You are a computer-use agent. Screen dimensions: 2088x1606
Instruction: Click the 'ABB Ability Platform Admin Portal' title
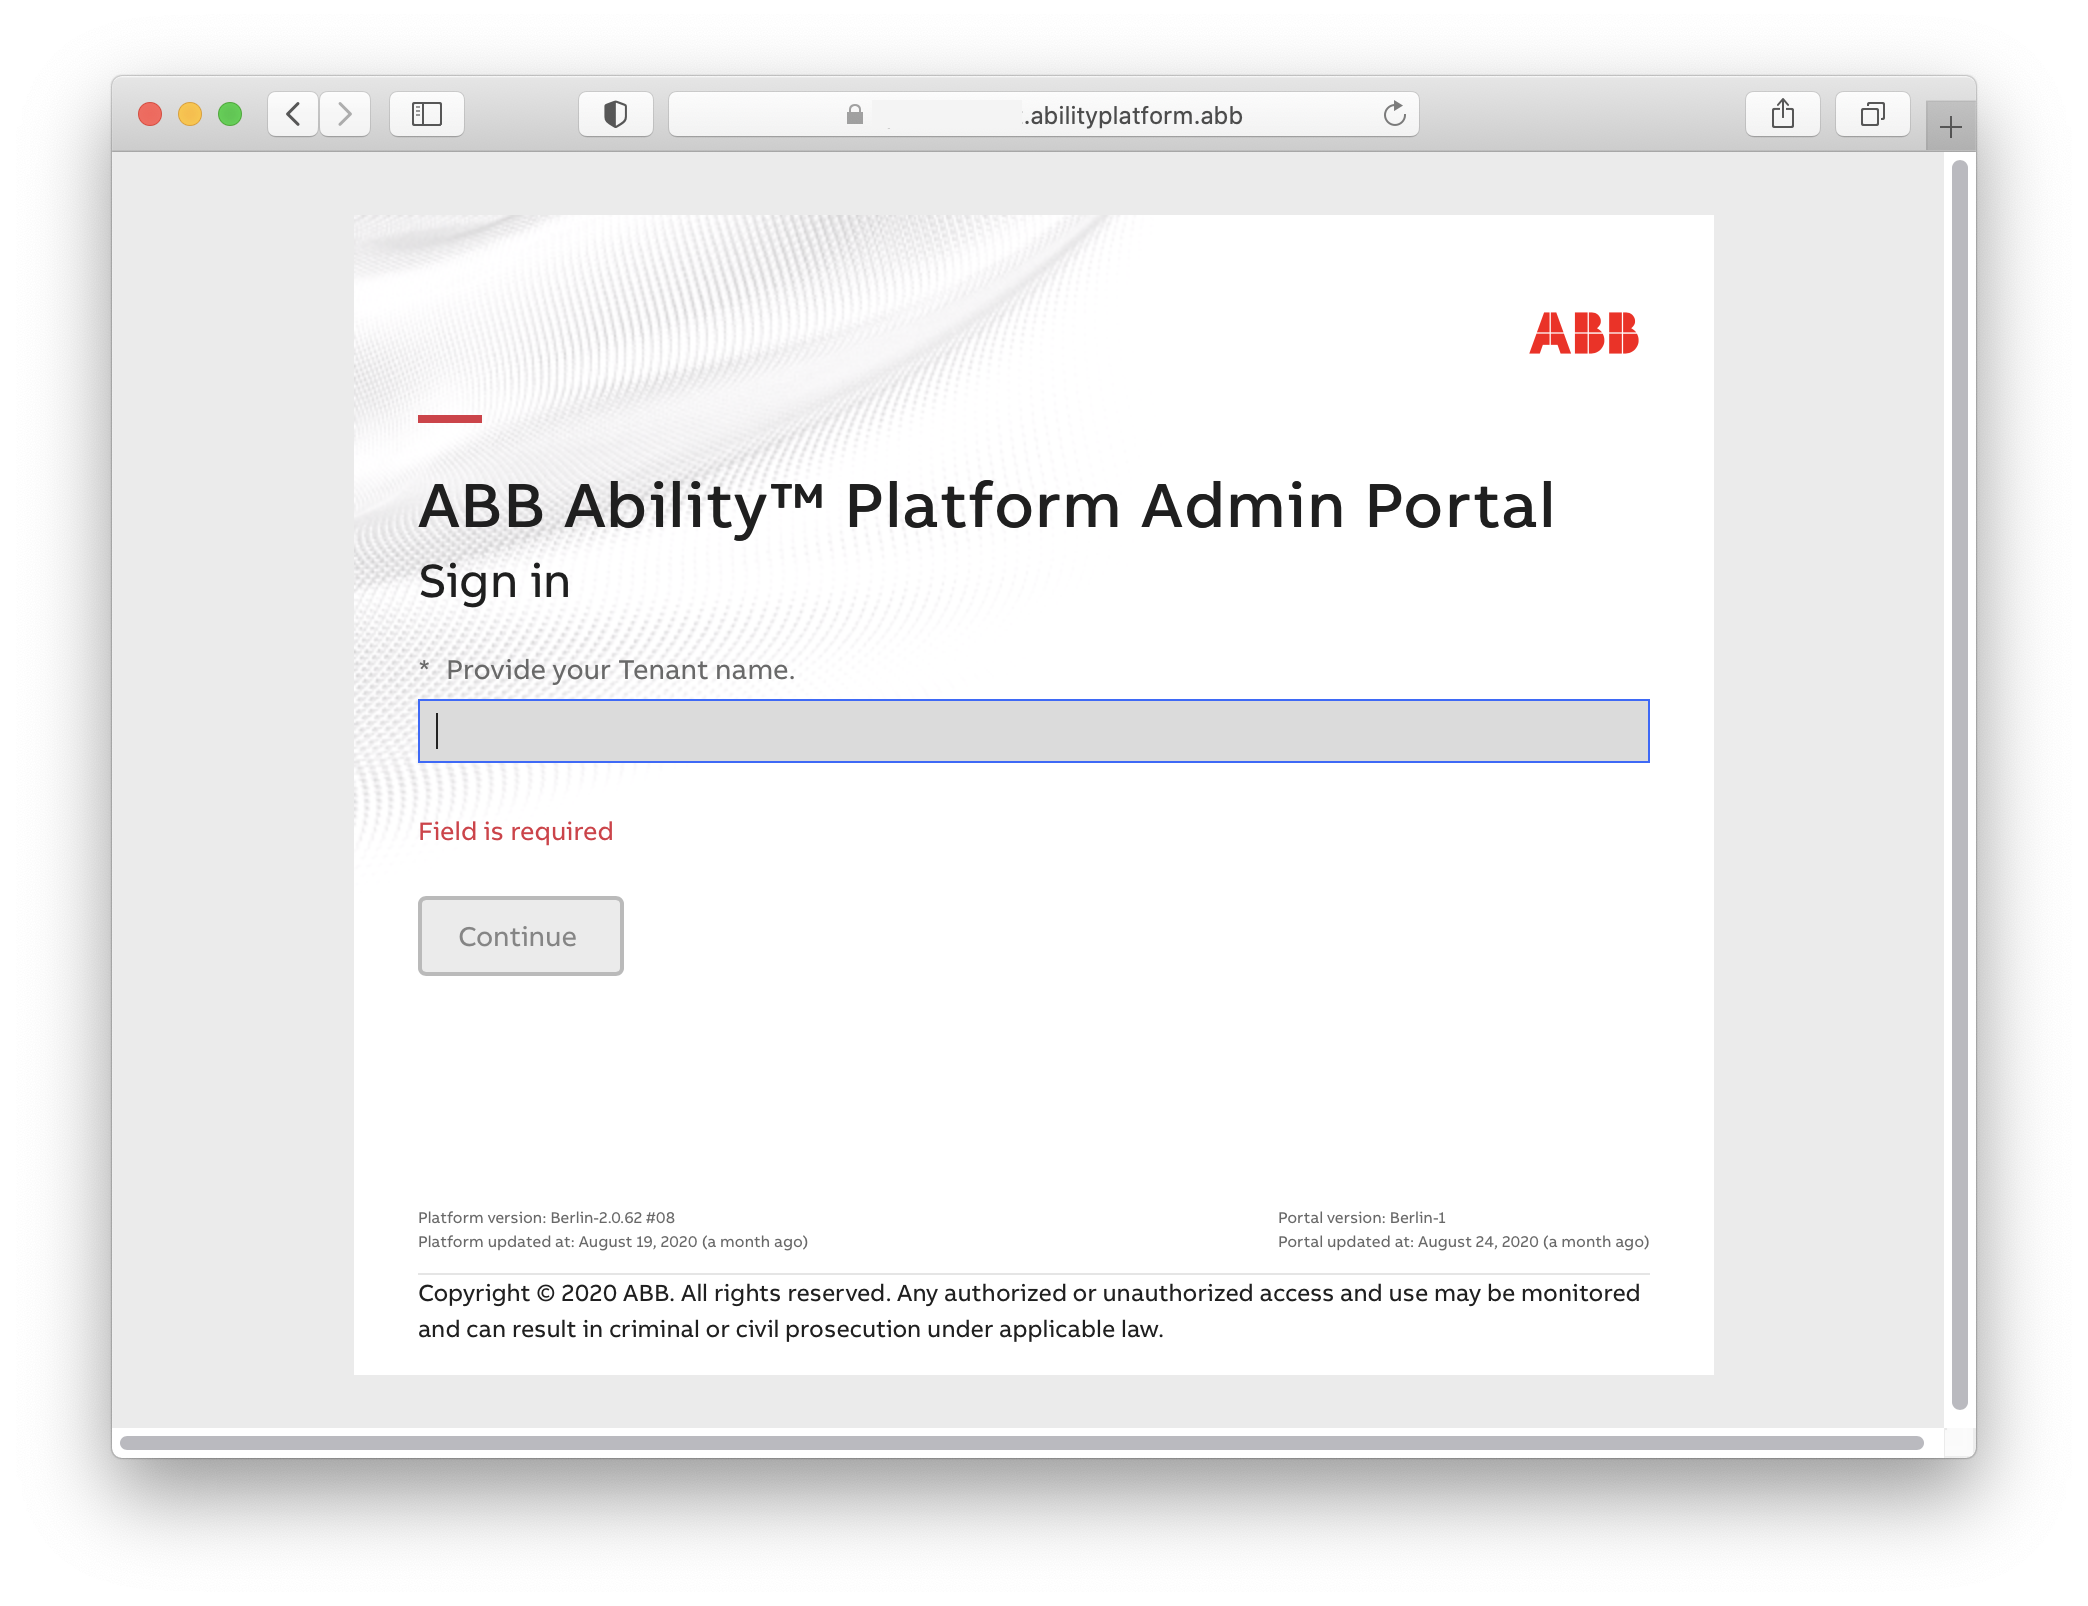[x=986, y=506]
